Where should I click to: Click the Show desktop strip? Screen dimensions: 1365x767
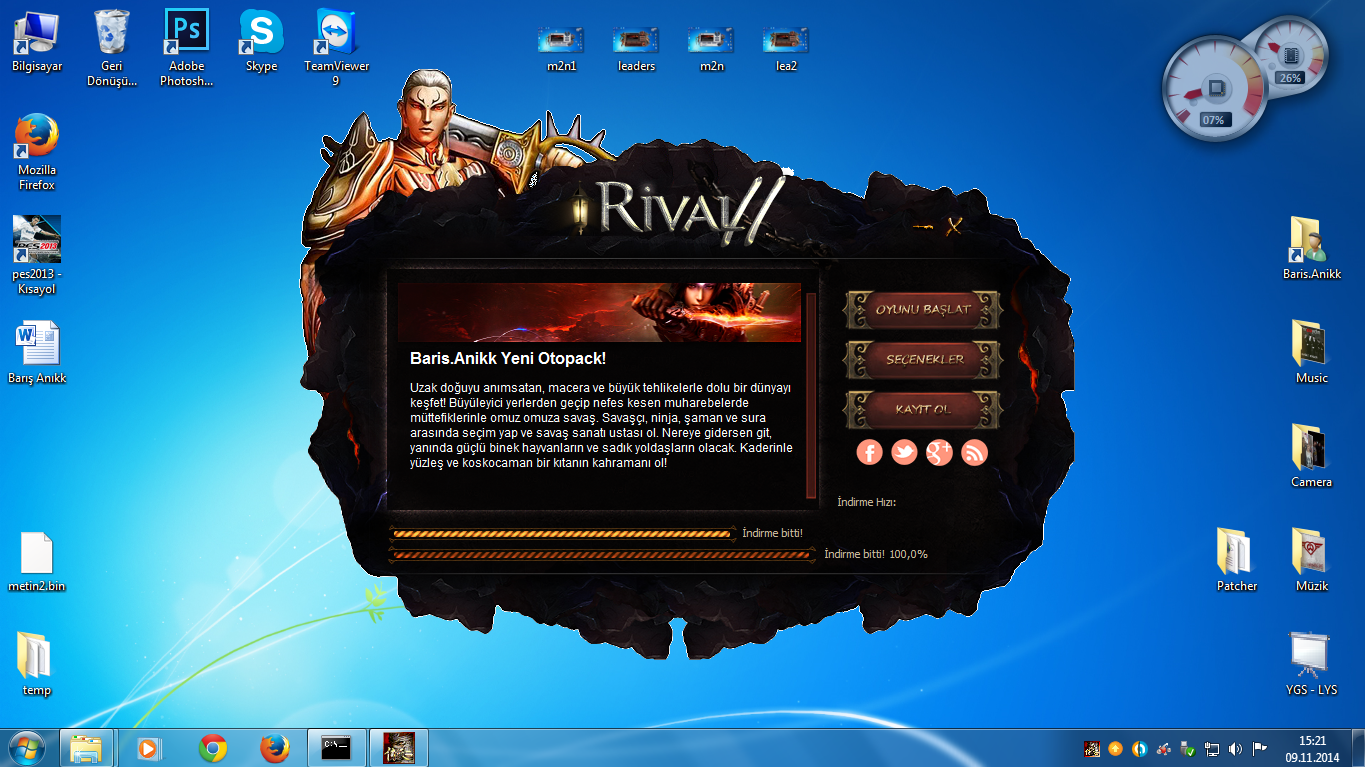click(x=1357, y=748)
